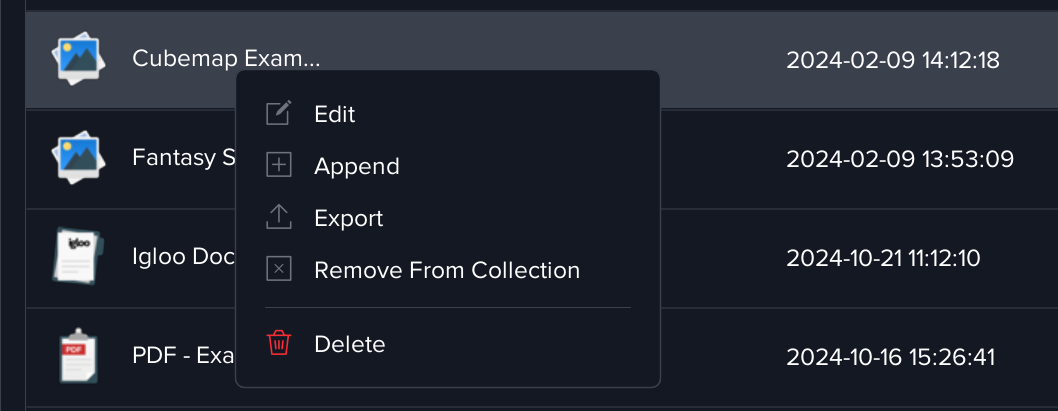1058x411 pixels.
Task: Click the Fantasy row's image thumbnail icon
Action: [78, 158]
